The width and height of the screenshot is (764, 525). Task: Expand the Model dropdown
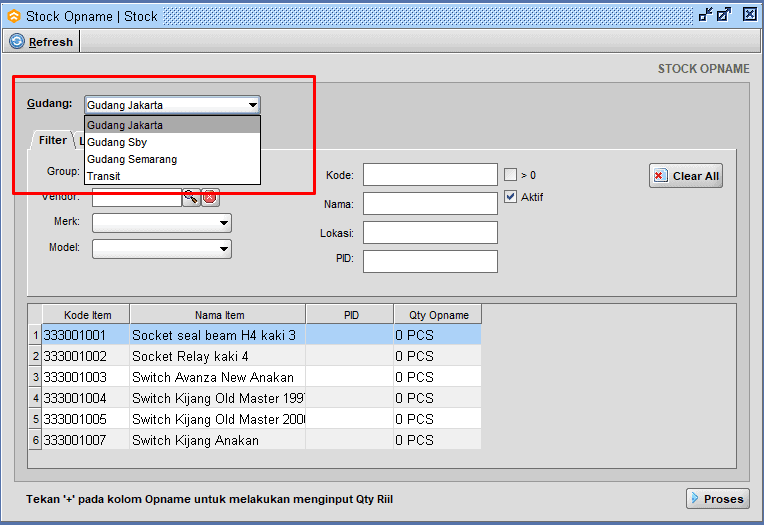223,248
